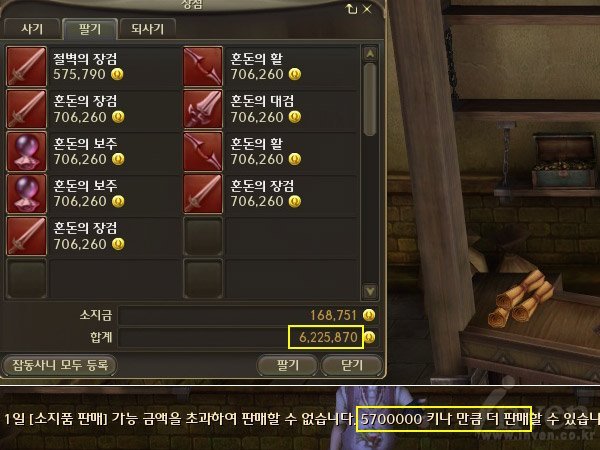This screenshot has width=600, height=450.
Task: Select the 혼돈의 활 bow icon in third row
Action: pos(203,151)
